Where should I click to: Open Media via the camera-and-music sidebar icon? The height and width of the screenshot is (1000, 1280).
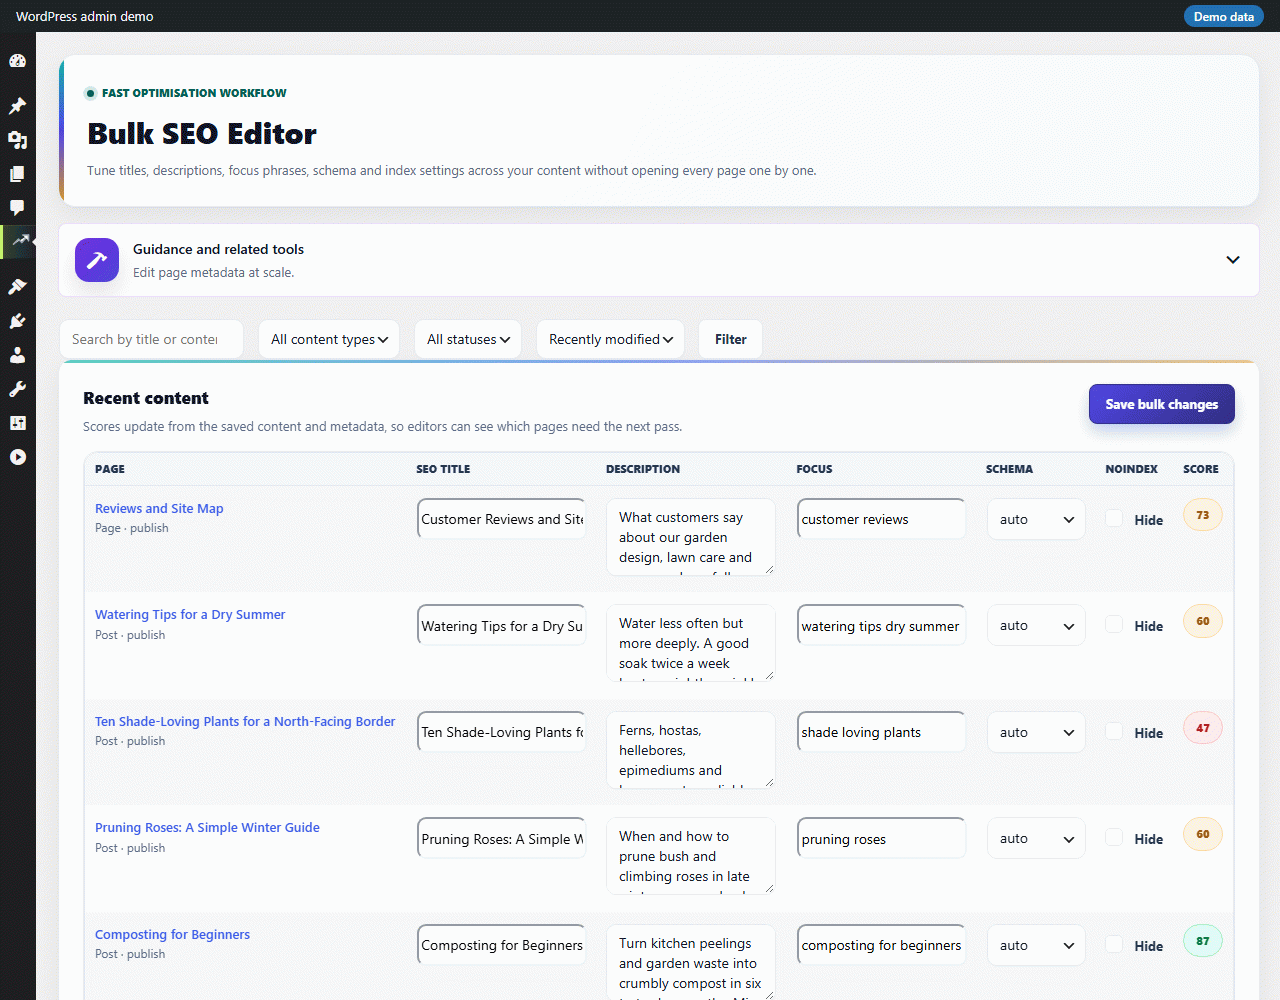[17, 140]
